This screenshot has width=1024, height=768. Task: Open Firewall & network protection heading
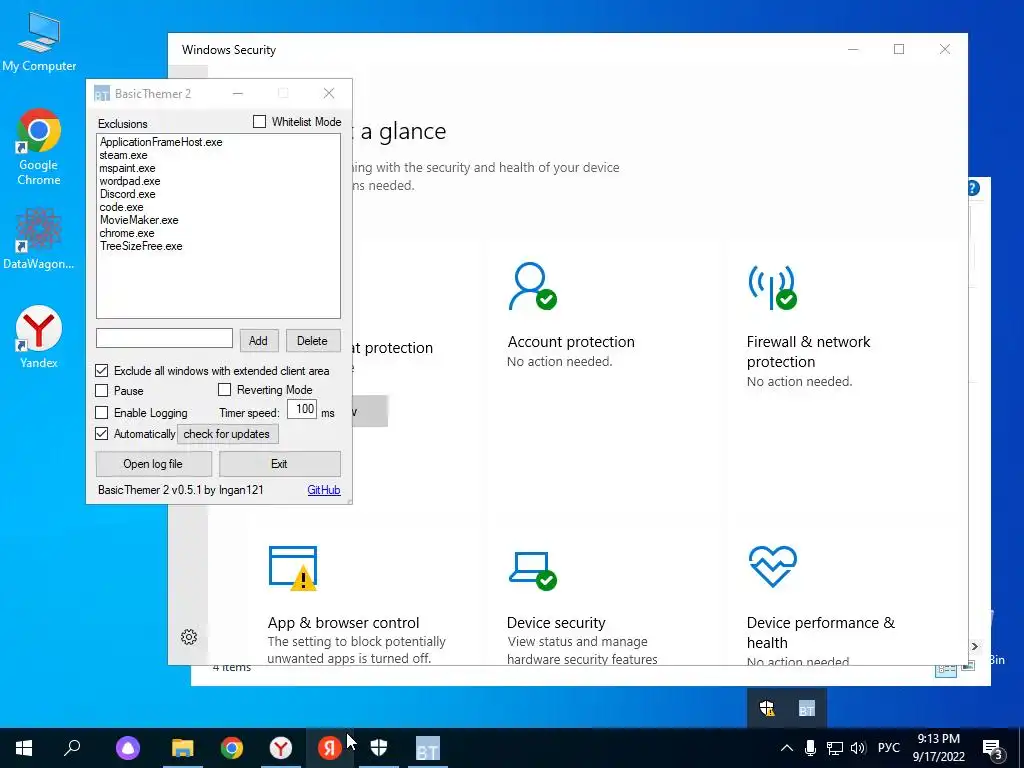[x=808, y=351]
